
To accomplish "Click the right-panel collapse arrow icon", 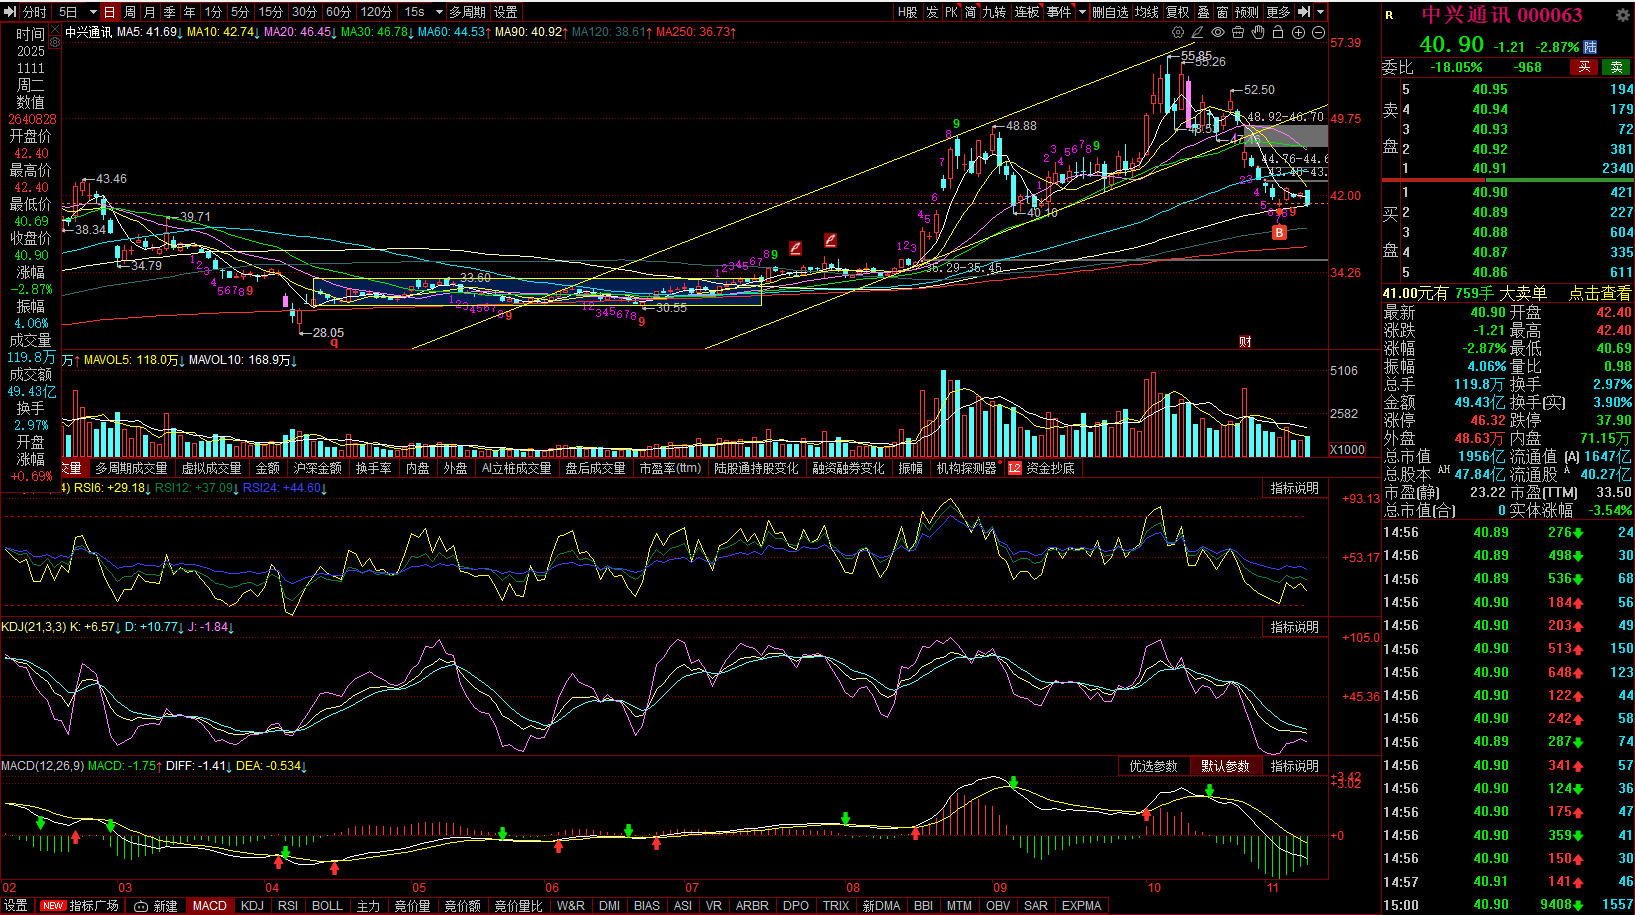I will click(x=1304, y=12).
